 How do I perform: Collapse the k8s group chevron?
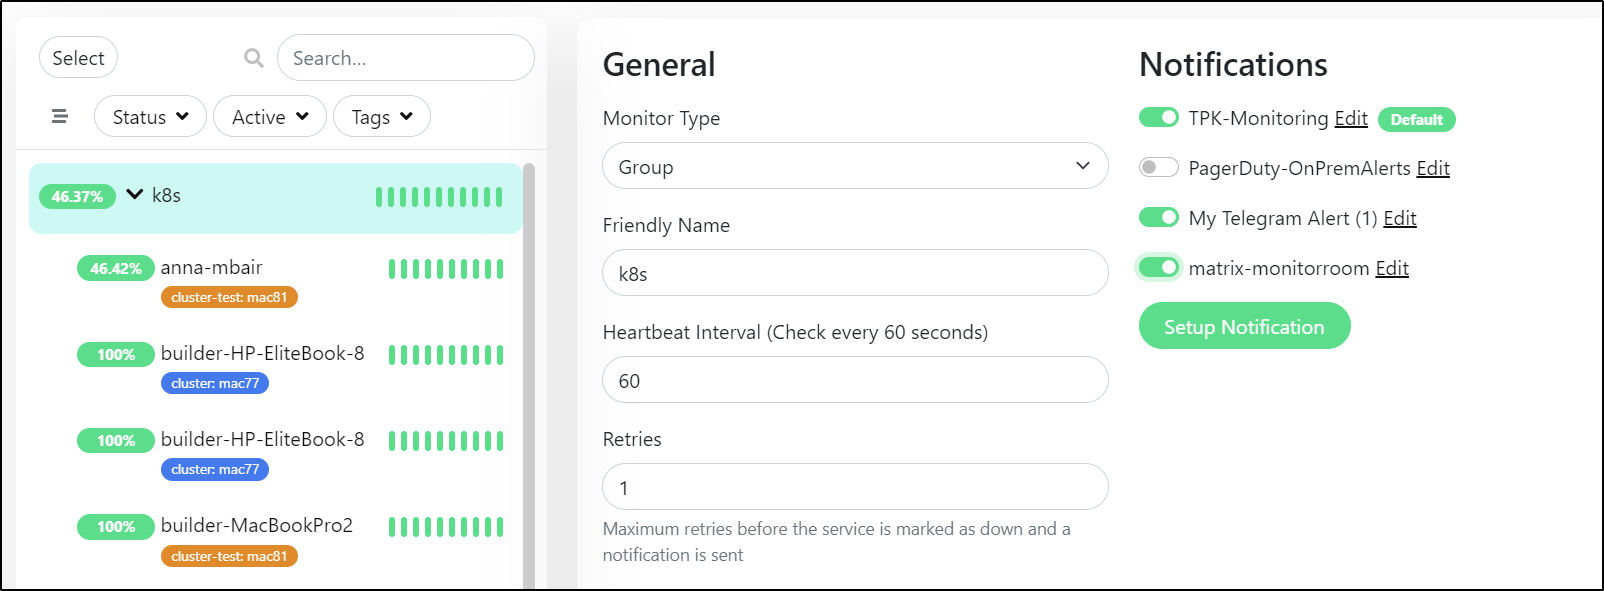click(135, 195)
